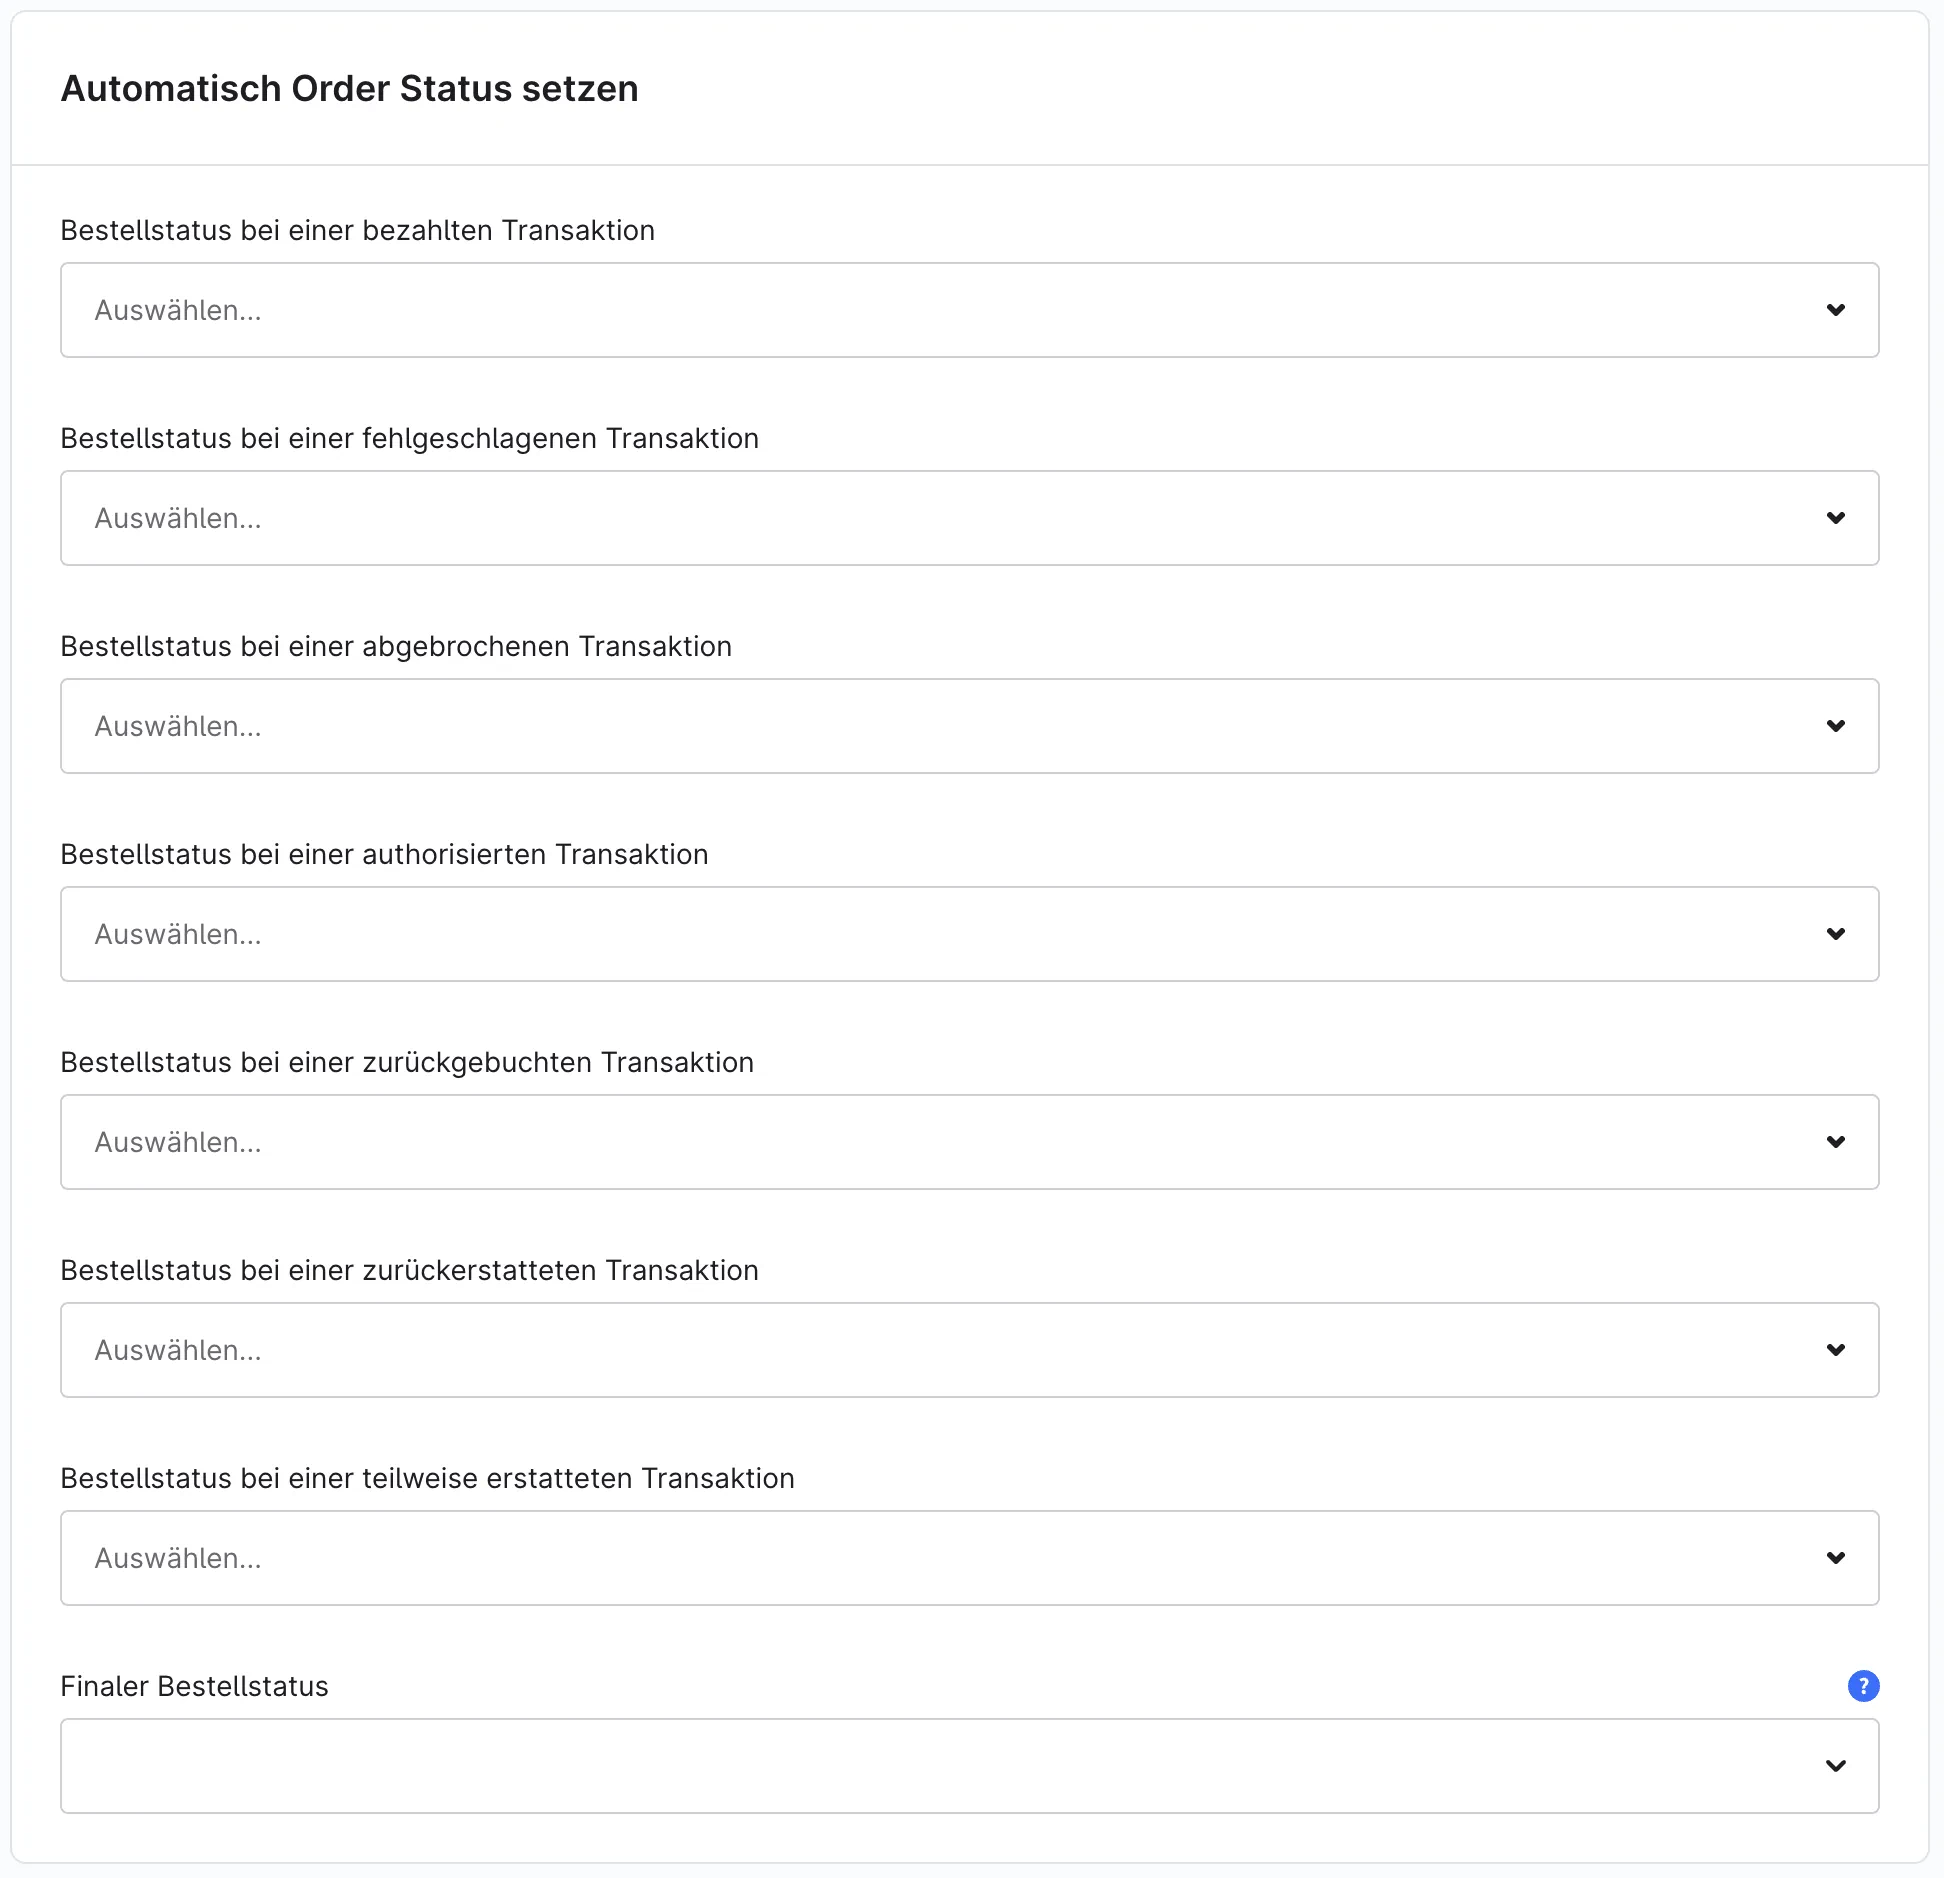The width and height of the screenshot is (1944, 1878).
Task: Click the chevron arrow of zurückerstatteten Transaktion dropdown
Action: click(1836, 1350)
